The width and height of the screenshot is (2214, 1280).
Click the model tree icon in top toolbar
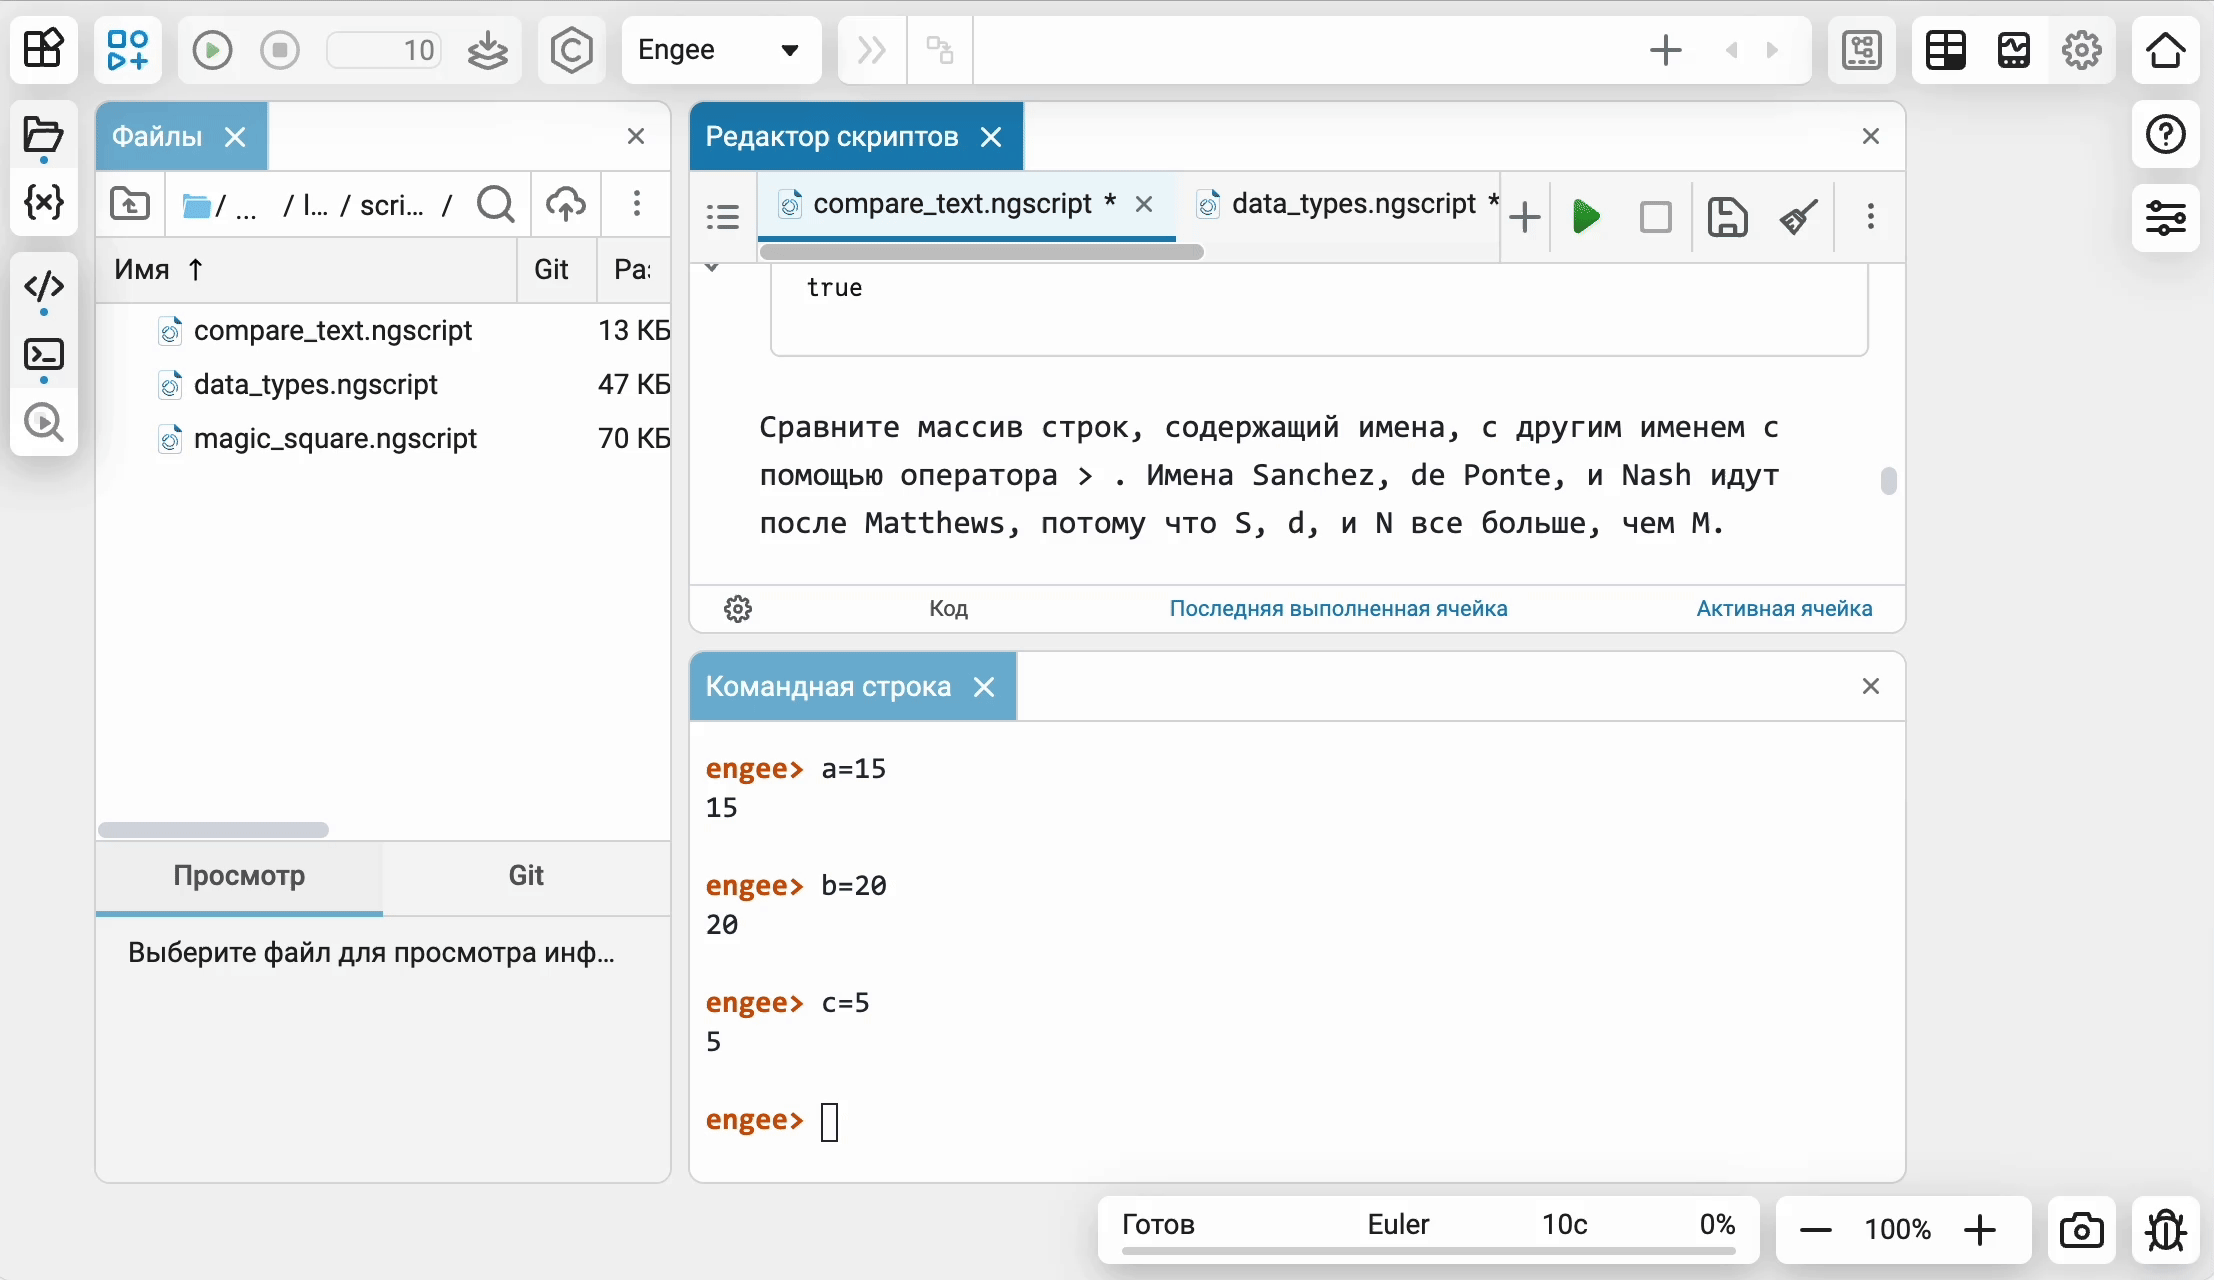coord(1862,49)
